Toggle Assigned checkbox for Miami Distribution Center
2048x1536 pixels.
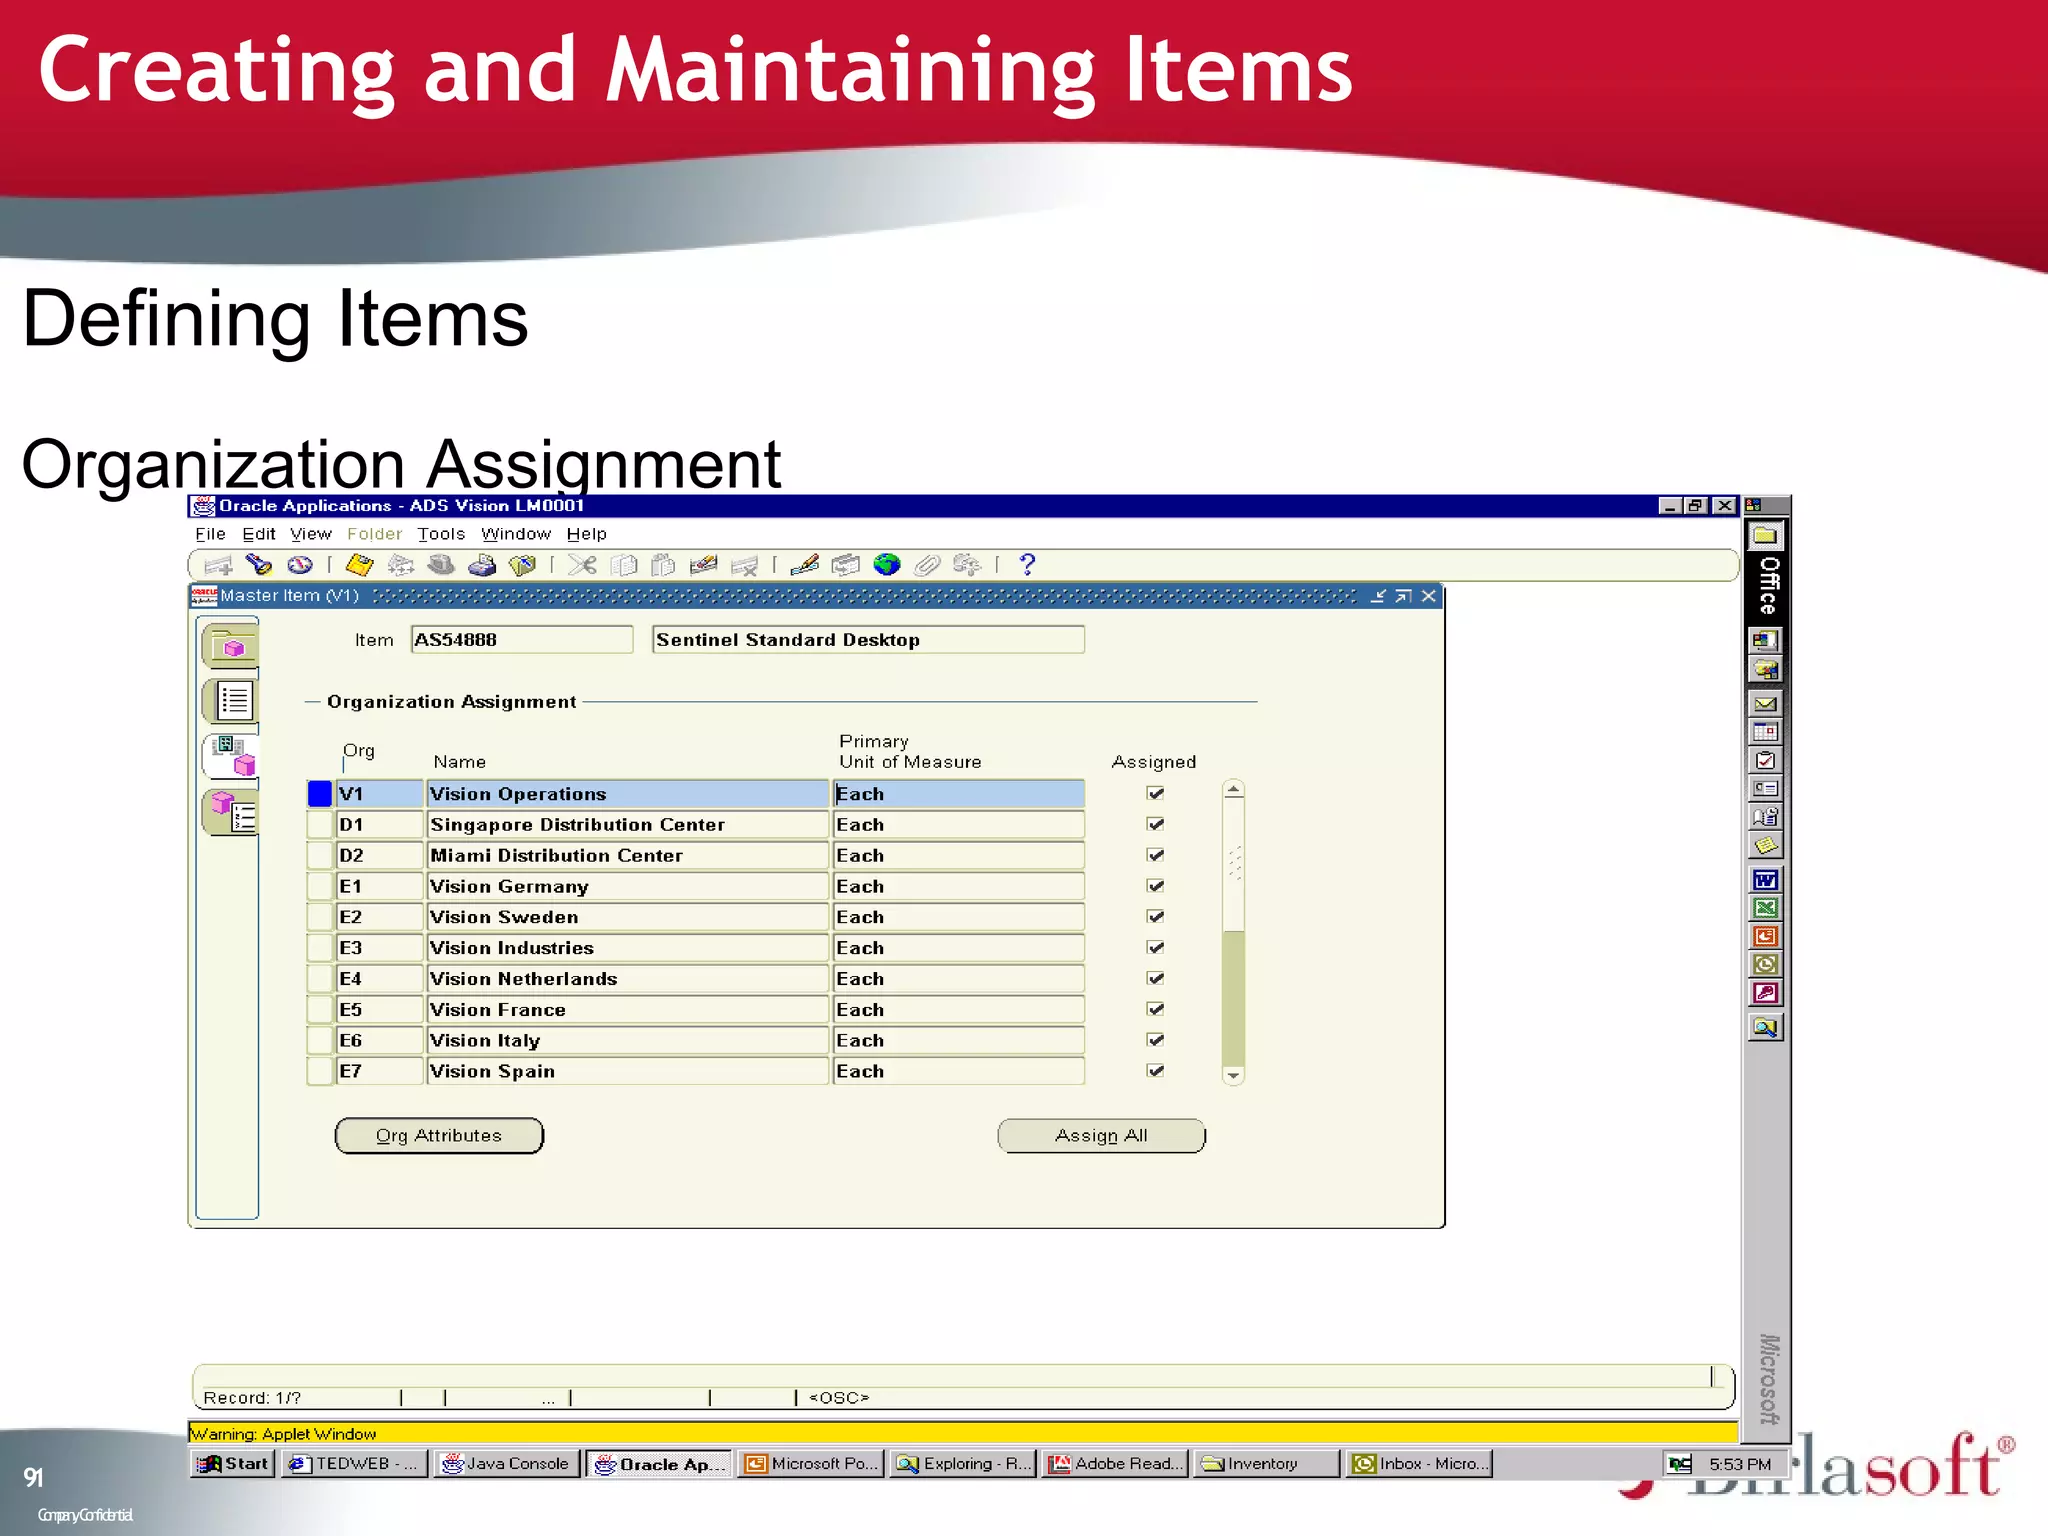point(1155,855)
